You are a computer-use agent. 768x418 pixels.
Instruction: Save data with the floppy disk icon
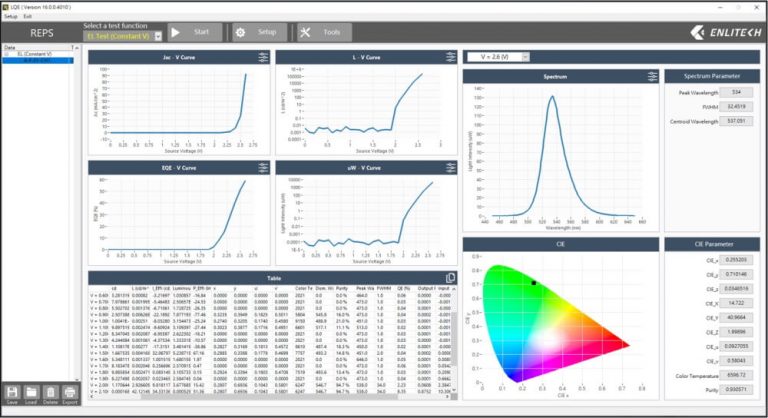[12, 393]
